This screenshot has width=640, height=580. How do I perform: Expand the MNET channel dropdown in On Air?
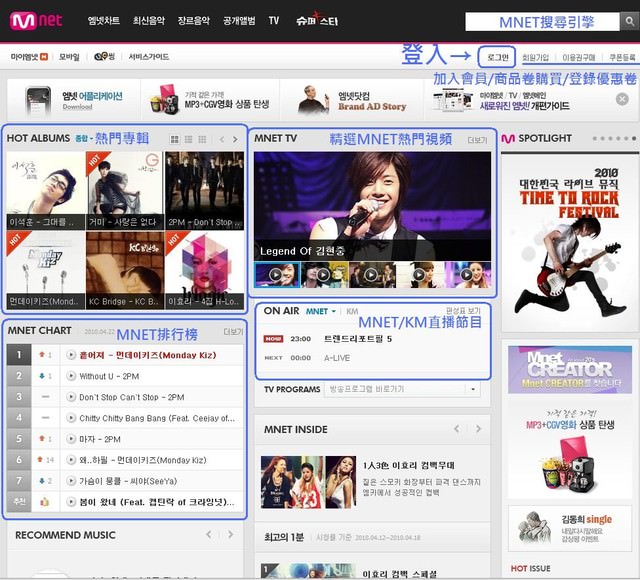click(x=321, y=311)
